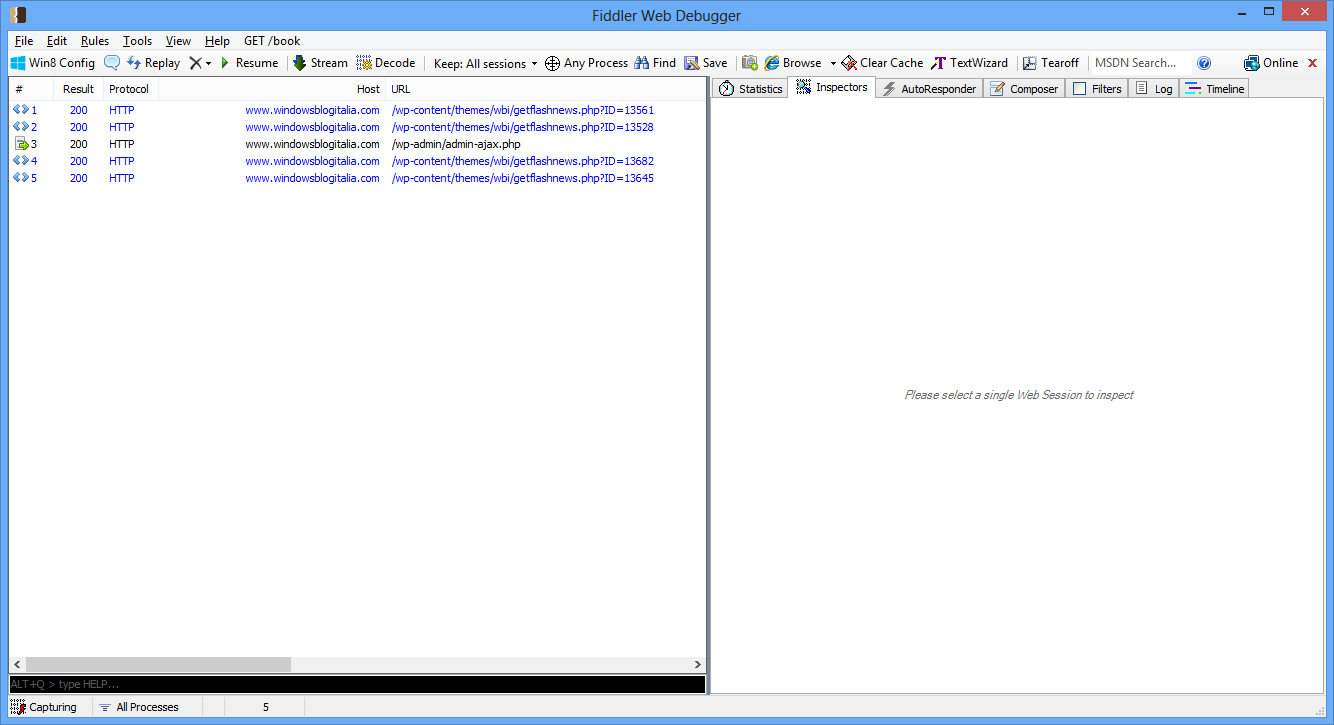Resume paused sessions
The height and width of the screenshot is (725, 1334).
coord(249,63)
